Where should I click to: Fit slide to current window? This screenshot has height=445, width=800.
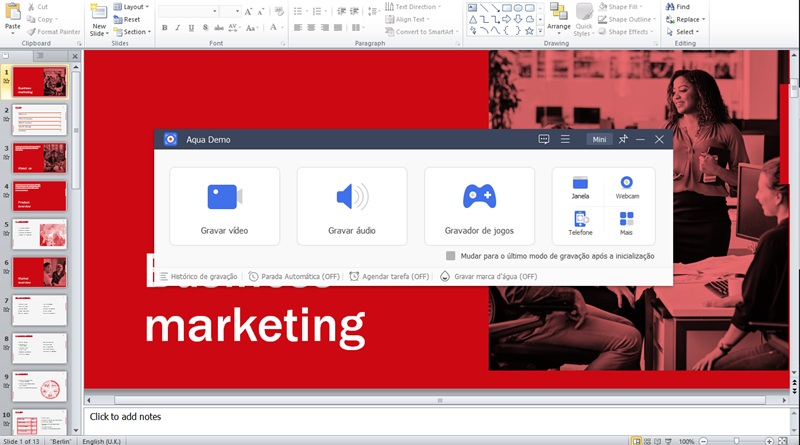click(x=783, y=441)
